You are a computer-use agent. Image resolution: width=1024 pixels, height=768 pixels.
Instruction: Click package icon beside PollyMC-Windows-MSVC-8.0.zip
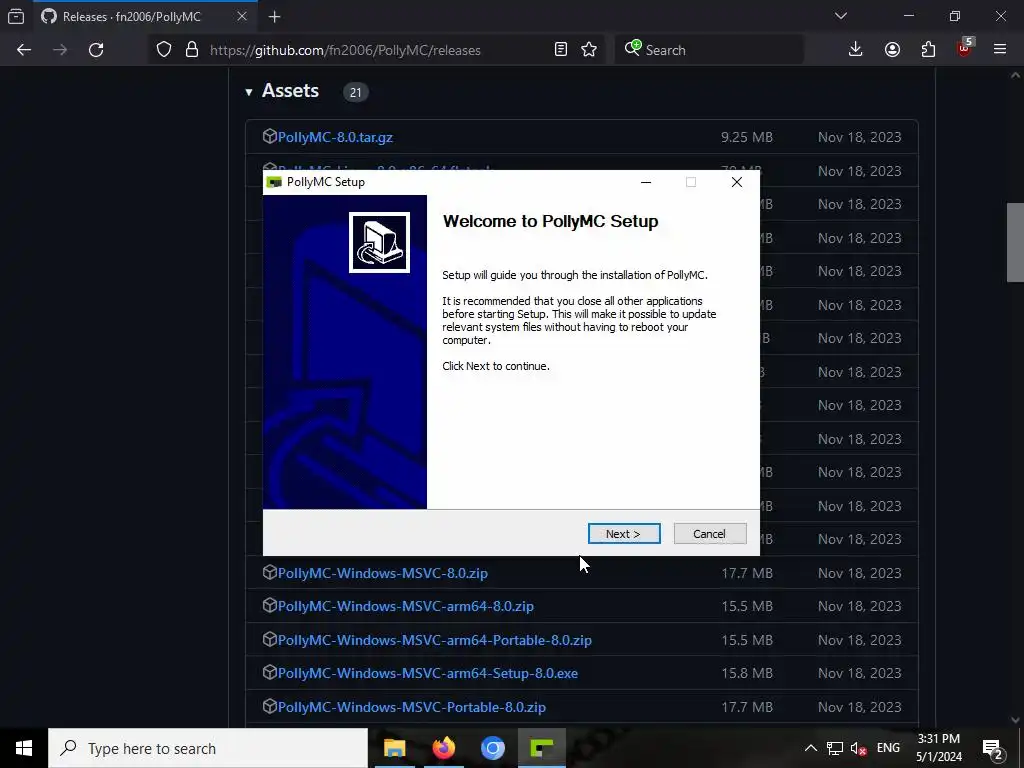pos(270,572)
